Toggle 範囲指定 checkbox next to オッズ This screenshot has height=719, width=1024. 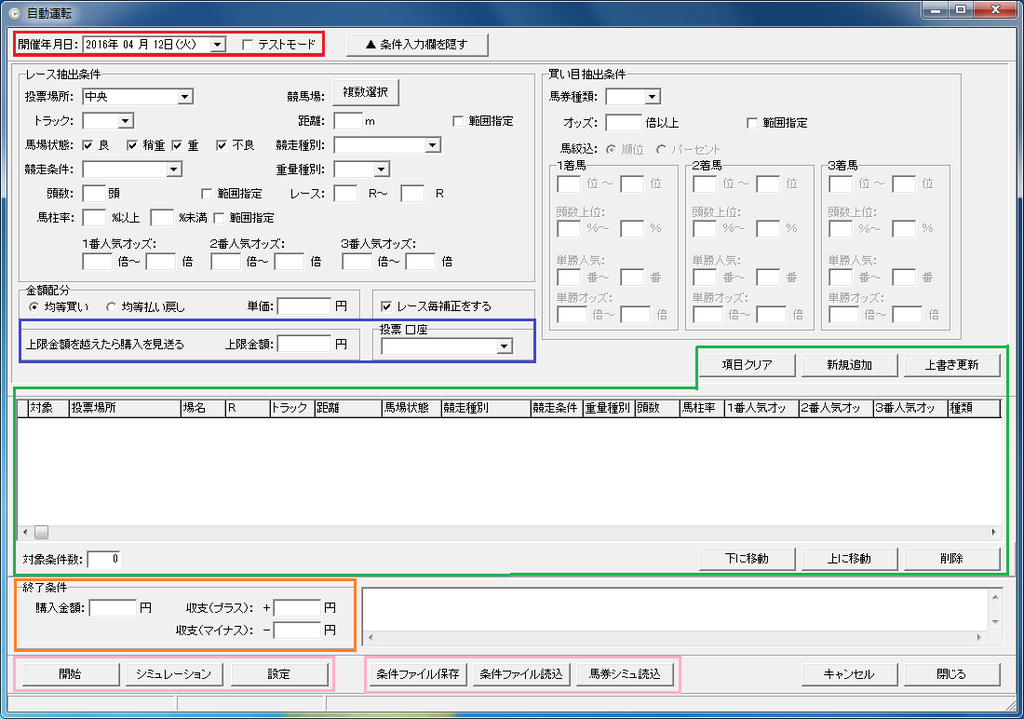pyautogui.click(x=752, y=122)
